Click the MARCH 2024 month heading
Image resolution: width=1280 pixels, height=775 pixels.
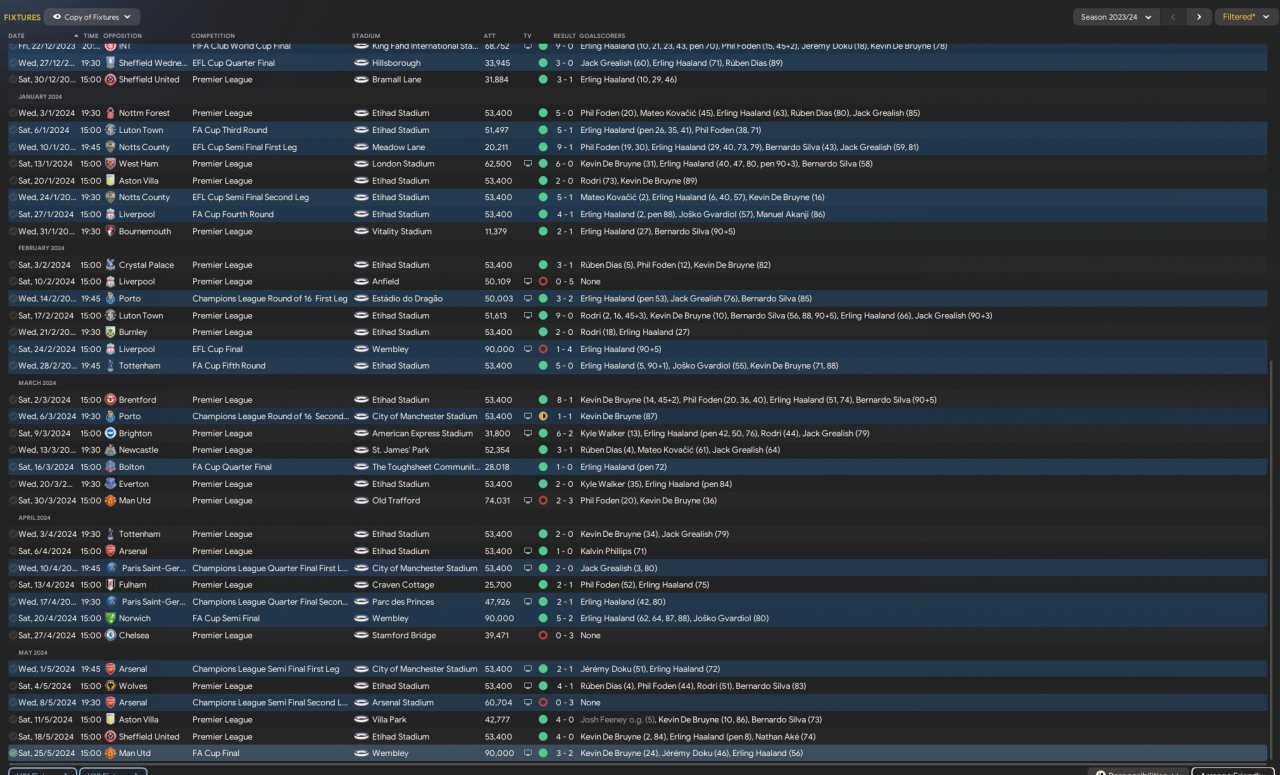(x=37, y=383)
